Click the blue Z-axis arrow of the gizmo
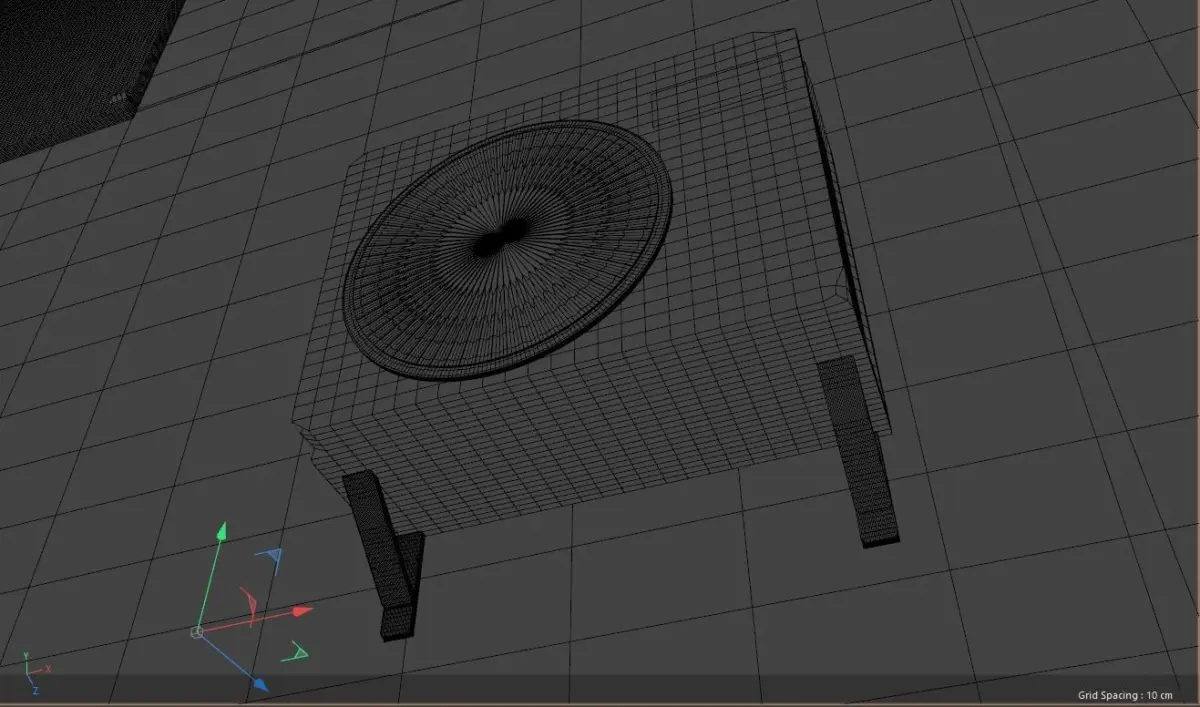This screenshot has width=1200, height=707. 260,684
